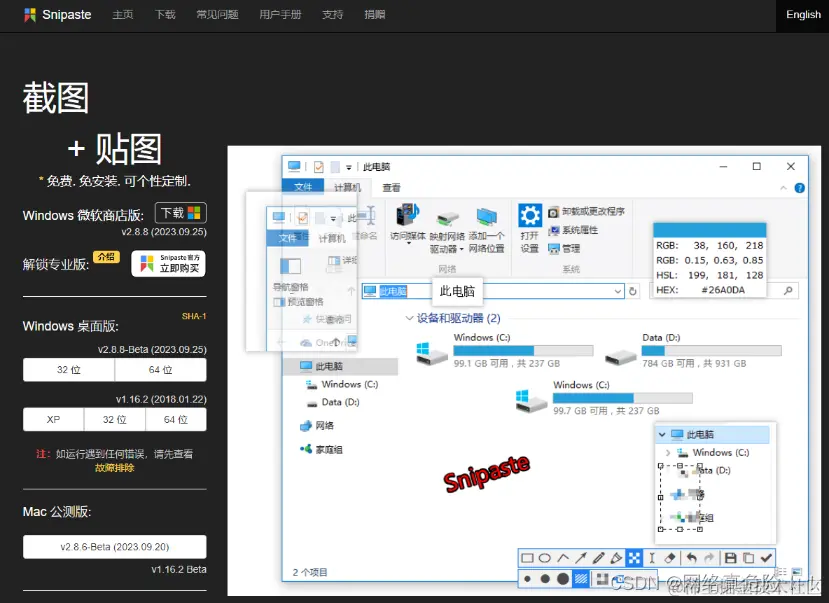This screenshot has height=603, width=829.
Task: Click the map network drive icon
Action: tap(447, 218)
